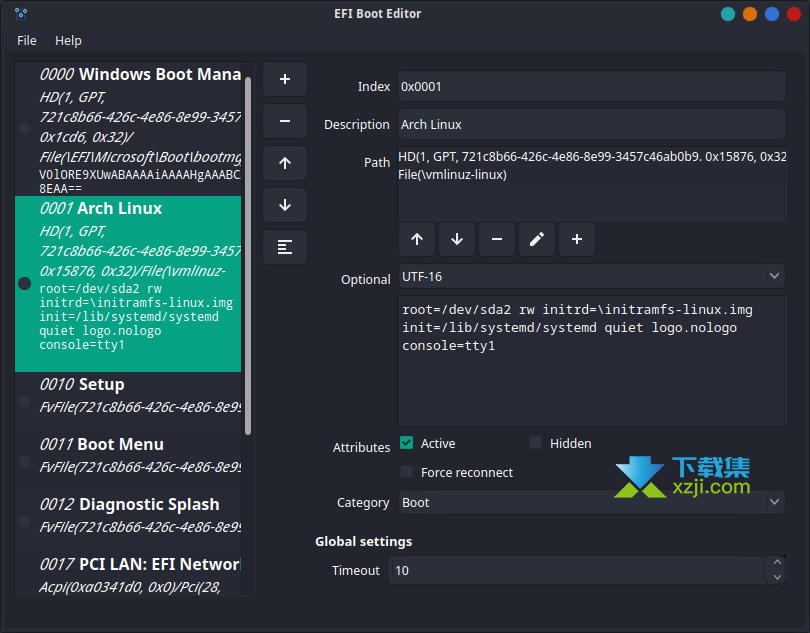Remove the selected boot entry
Image resolution: width=810 pixels, height=633 pixels.
(x=285, y=121)
